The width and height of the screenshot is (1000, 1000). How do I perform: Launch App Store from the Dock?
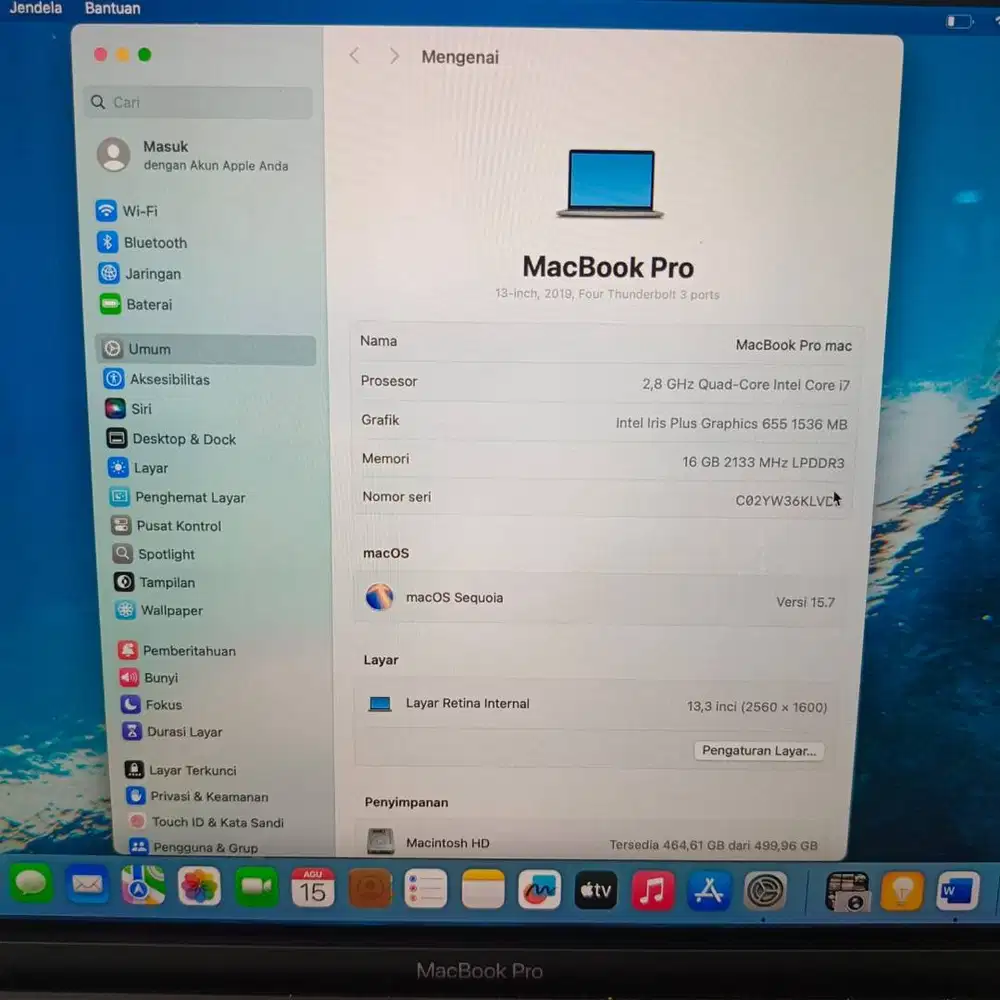click(709, 890)
